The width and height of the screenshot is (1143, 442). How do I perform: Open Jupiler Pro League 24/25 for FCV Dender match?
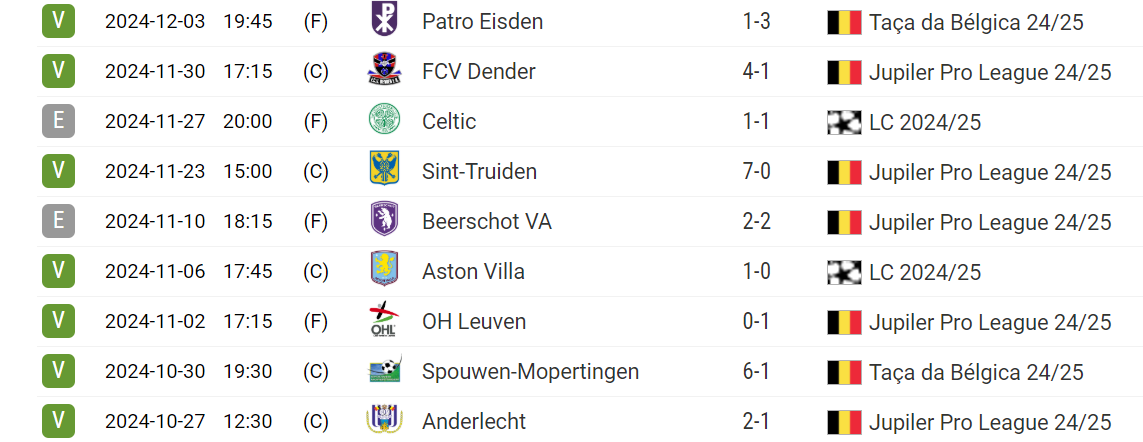(x=990, y=71)
